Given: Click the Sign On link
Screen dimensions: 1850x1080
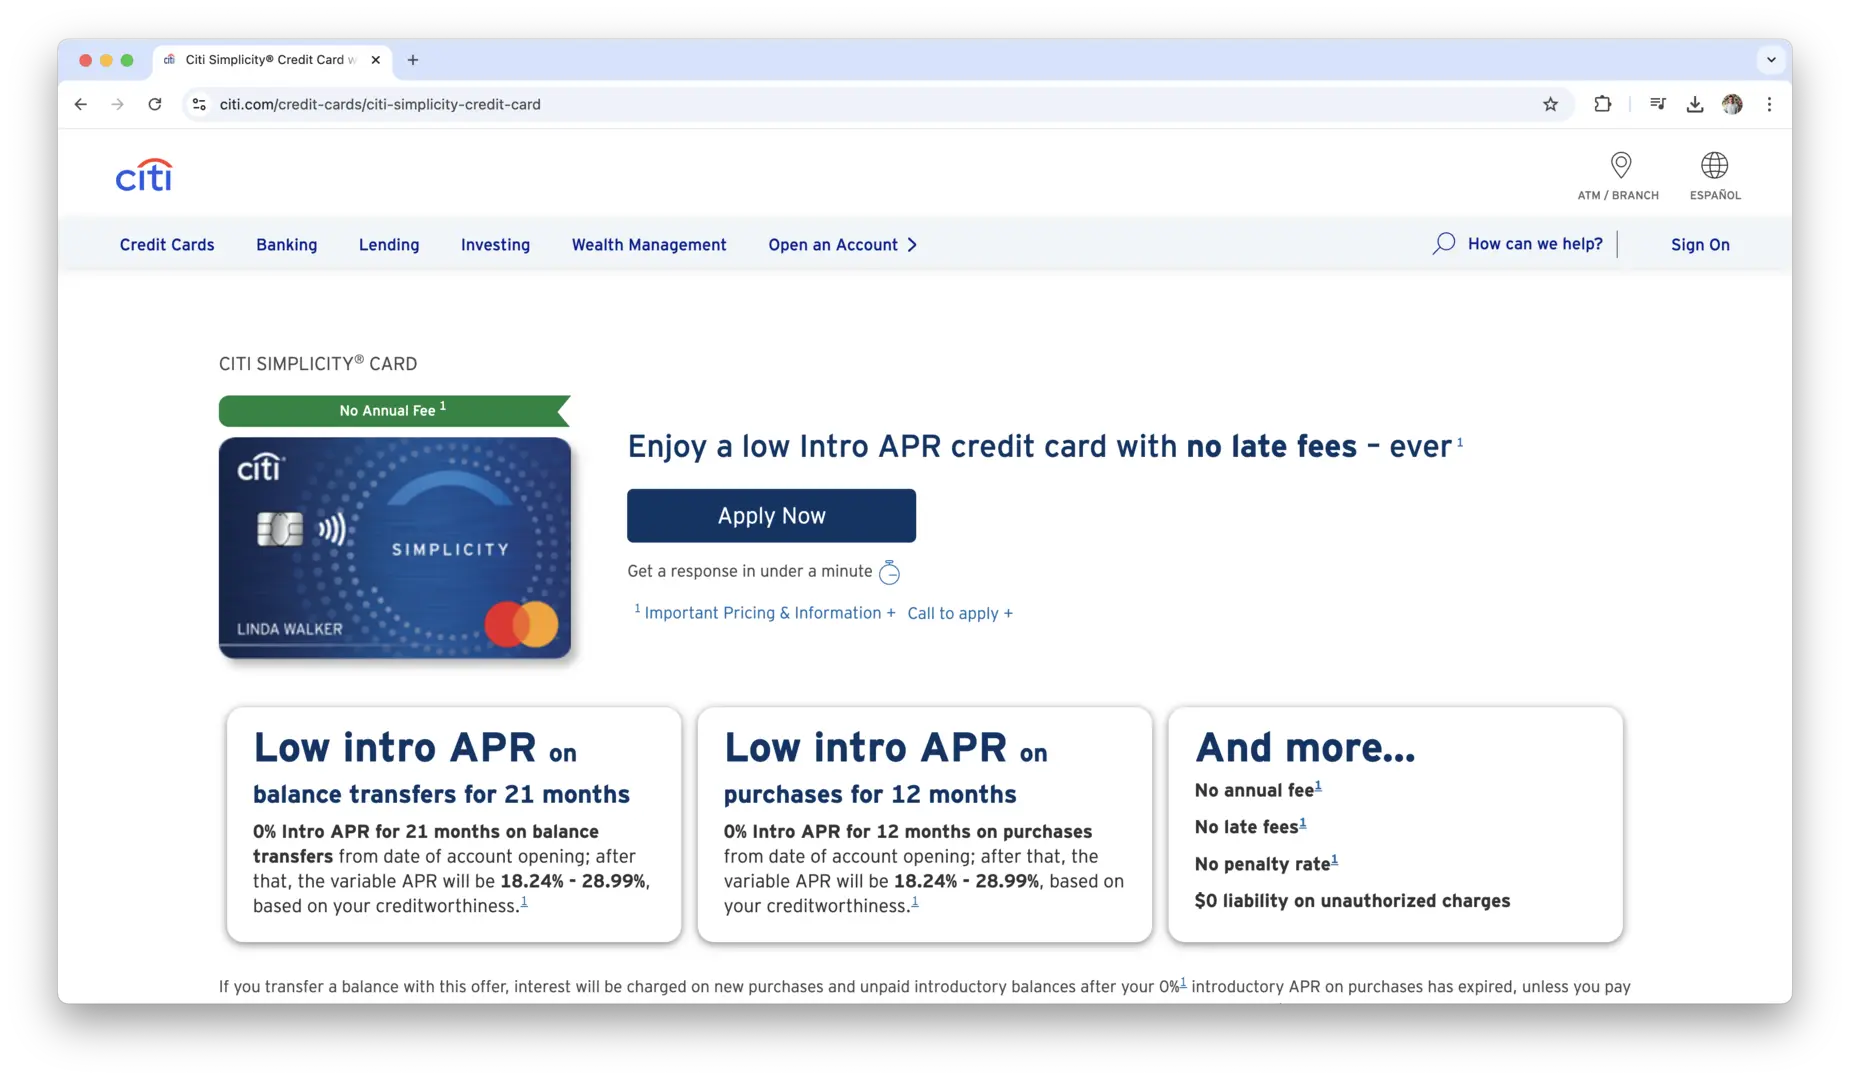Looking at the screenshot, I should click(x=1700, y=245).
